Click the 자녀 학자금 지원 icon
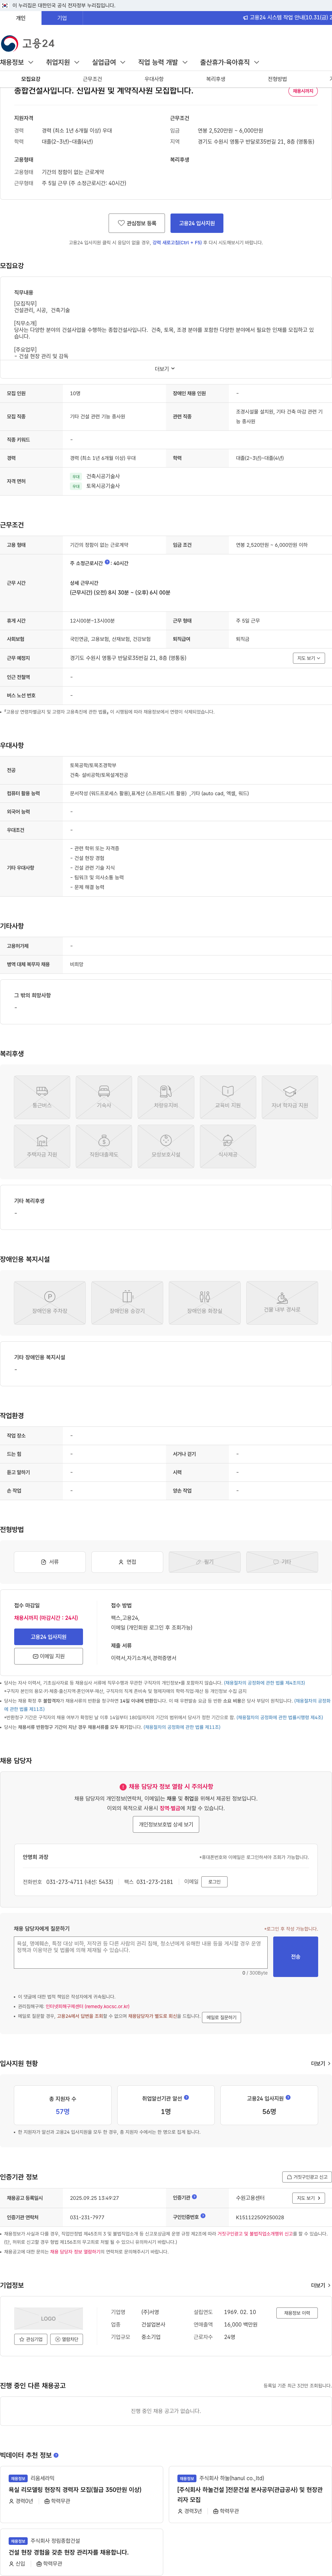The image size is (332, 2576). coord(290,1097)
